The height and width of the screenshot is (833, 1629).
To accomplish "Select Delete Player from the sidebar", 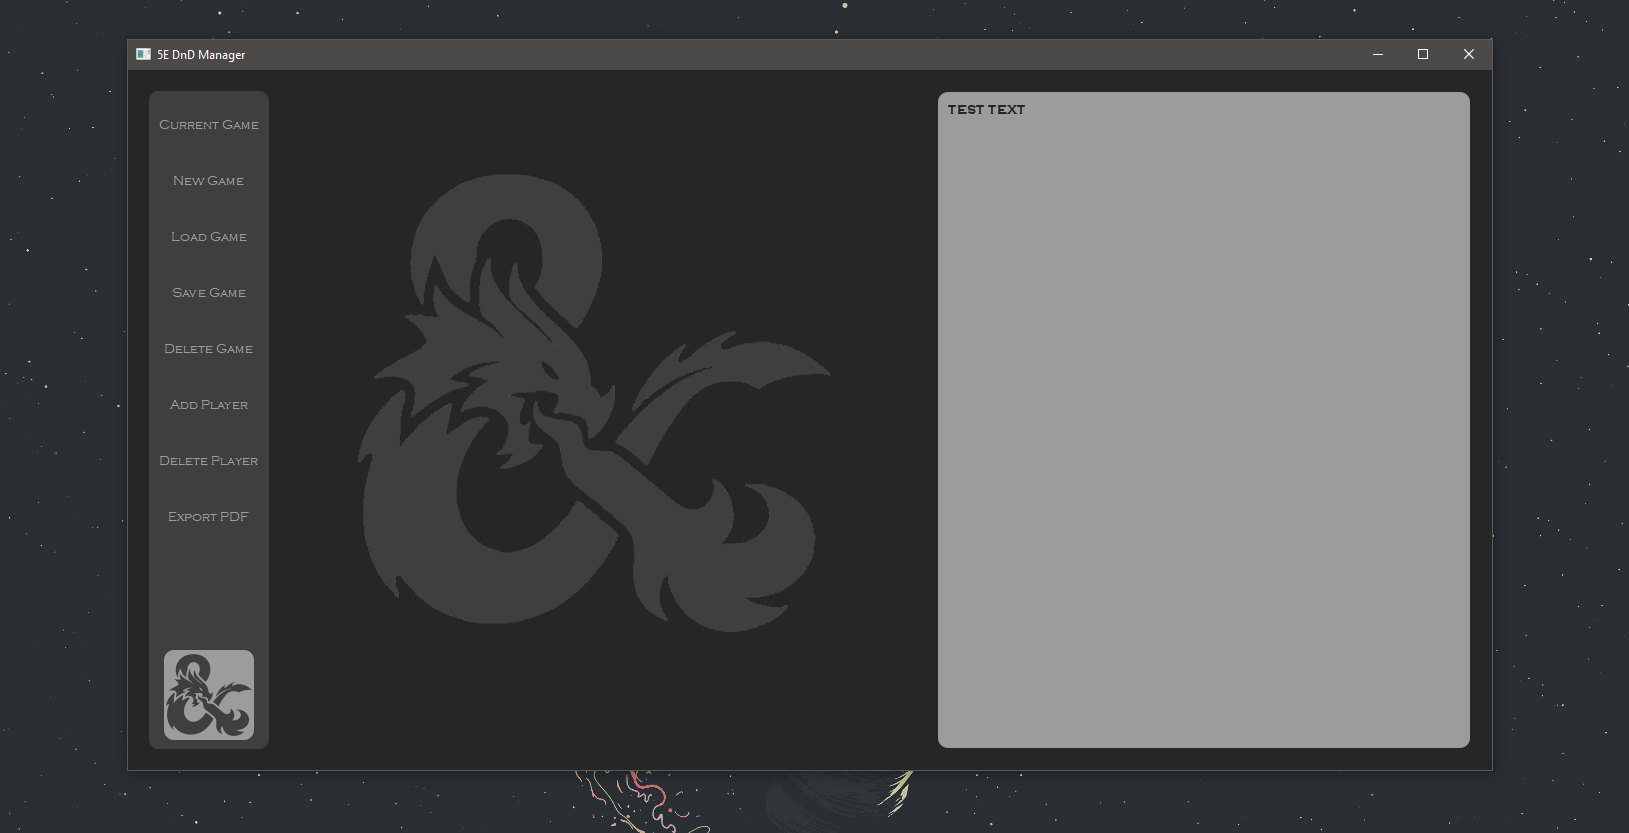I will (208, 461).
